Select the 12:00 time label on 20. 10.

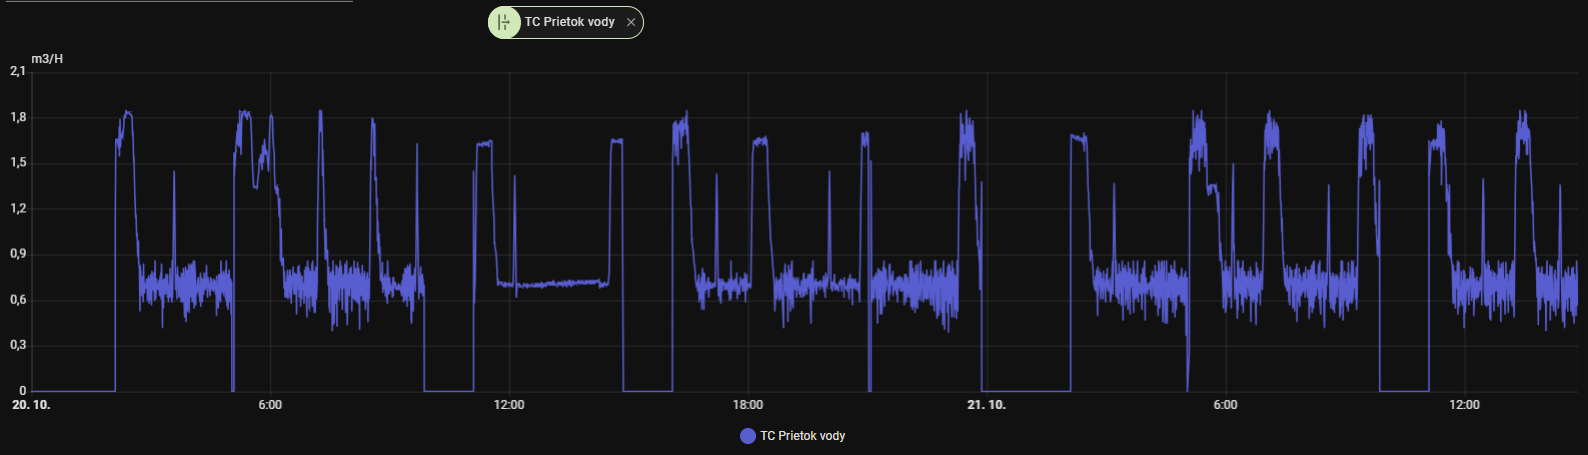point(509,405)
